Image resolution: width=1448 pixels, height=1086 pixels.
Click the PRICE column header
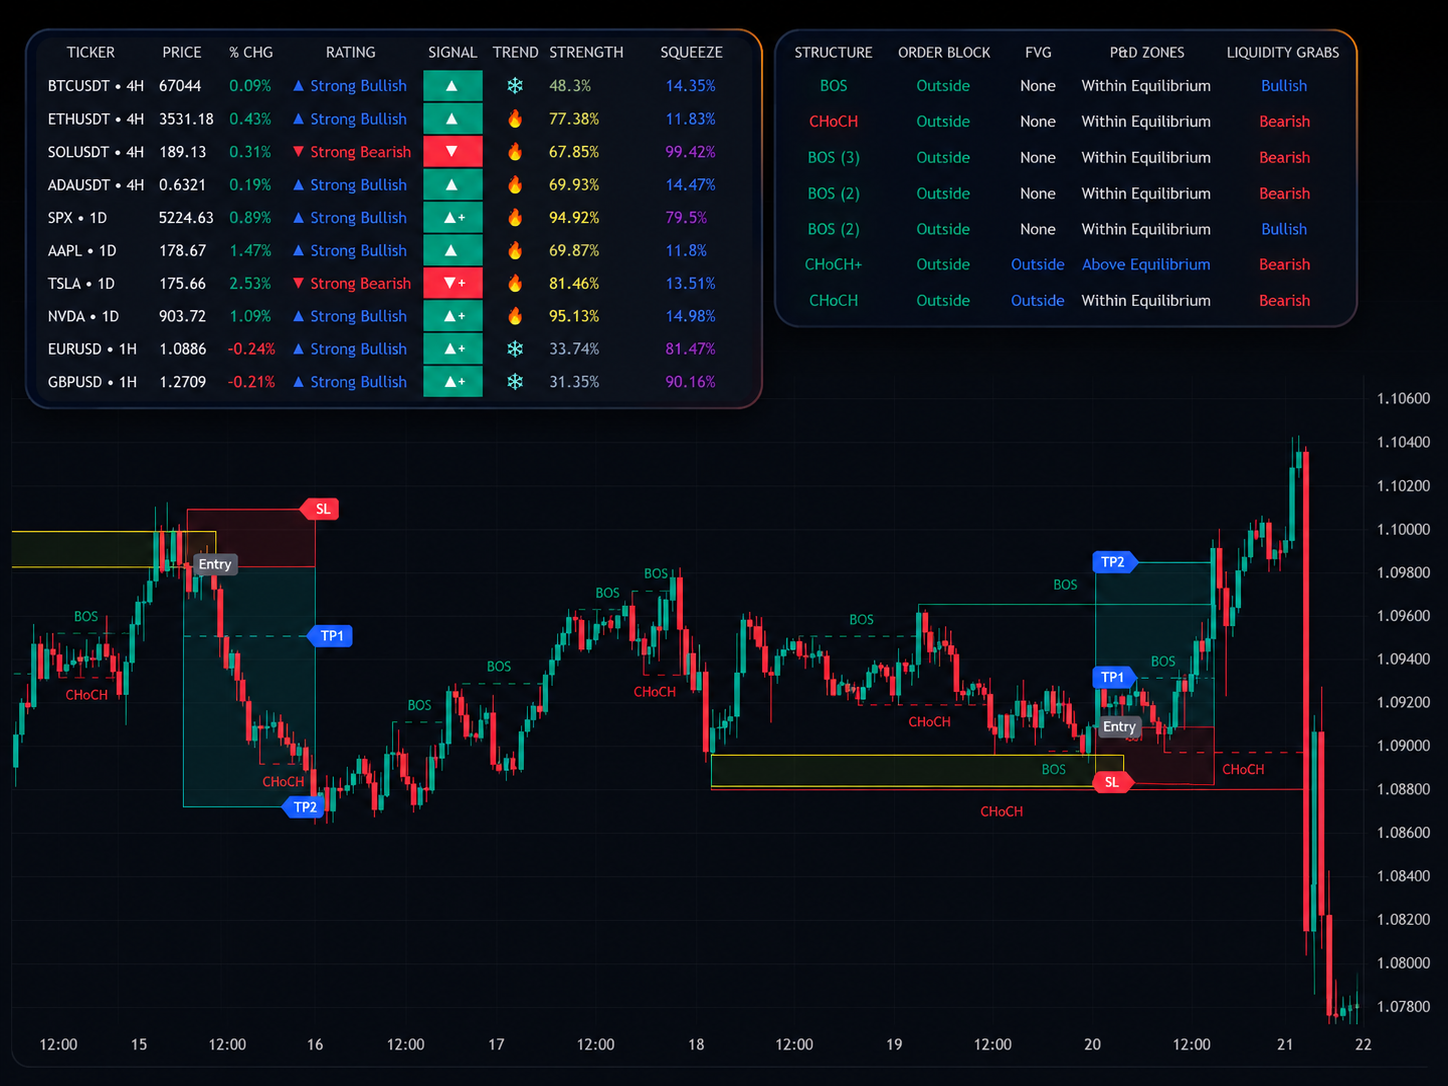(x=182, y=52)
